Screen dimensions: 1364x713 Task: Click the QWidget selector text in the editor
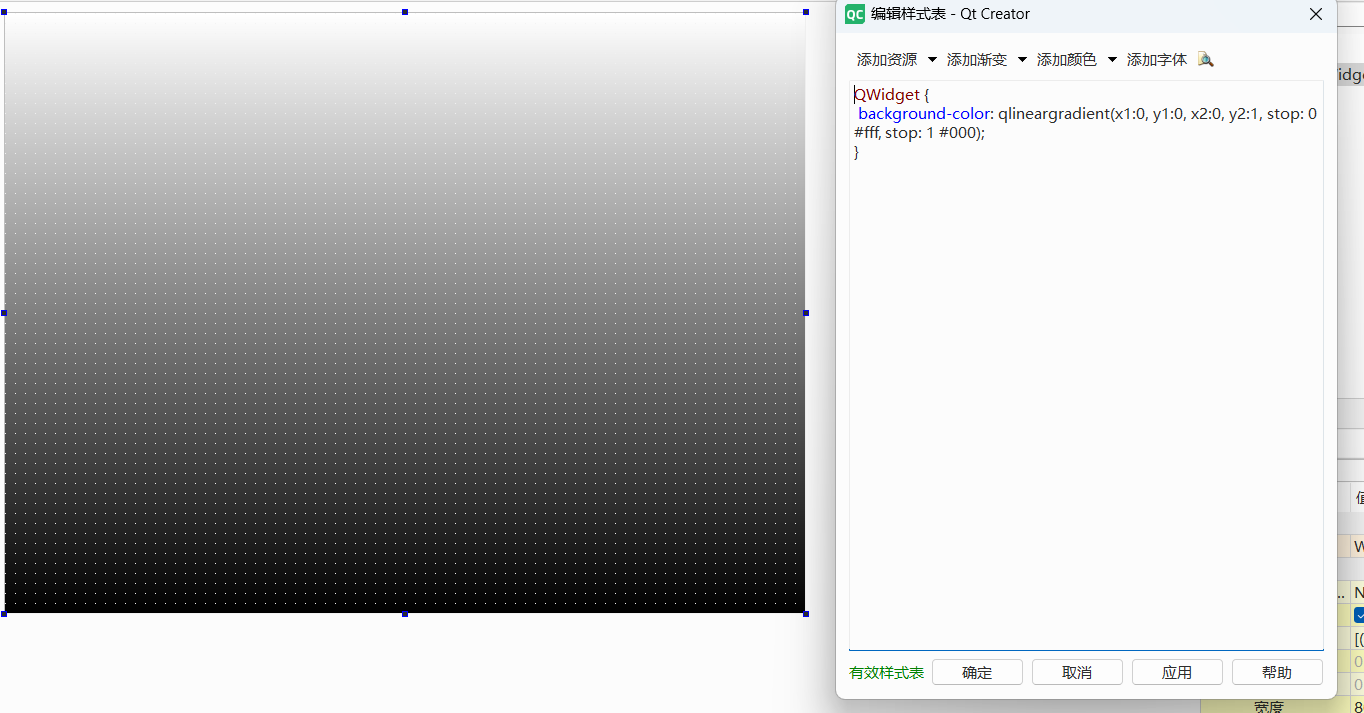point(886,95)
